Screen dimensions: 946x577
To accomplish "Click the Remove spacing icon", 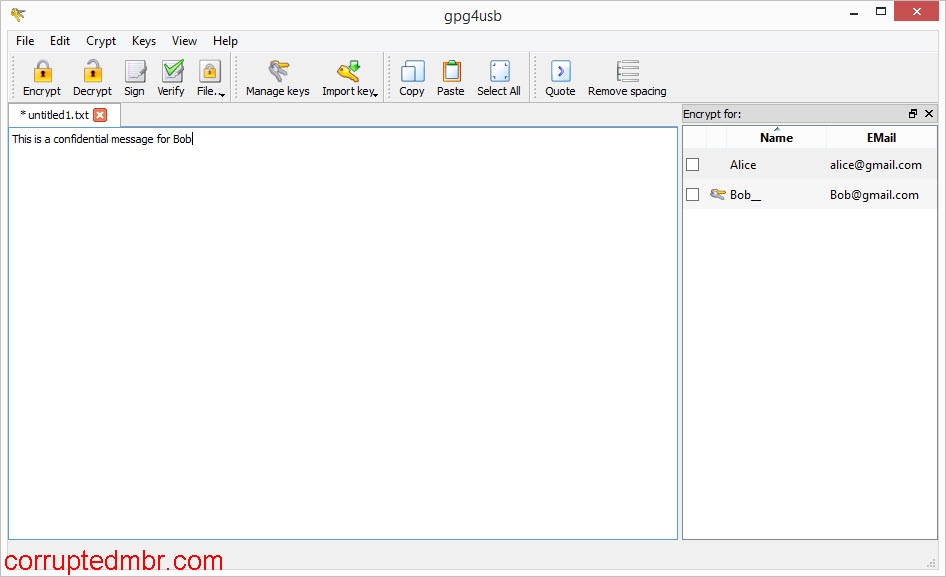I will [x=626, y=70].
